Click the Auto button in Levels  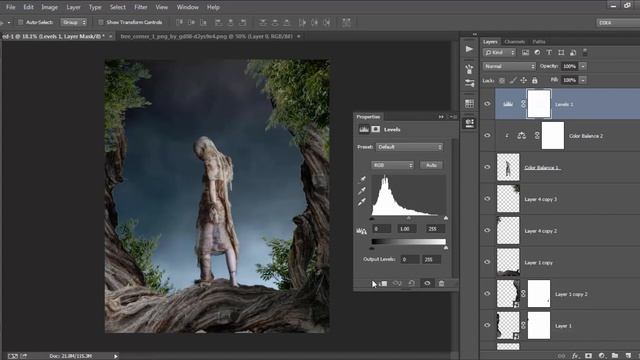(431, 165)
